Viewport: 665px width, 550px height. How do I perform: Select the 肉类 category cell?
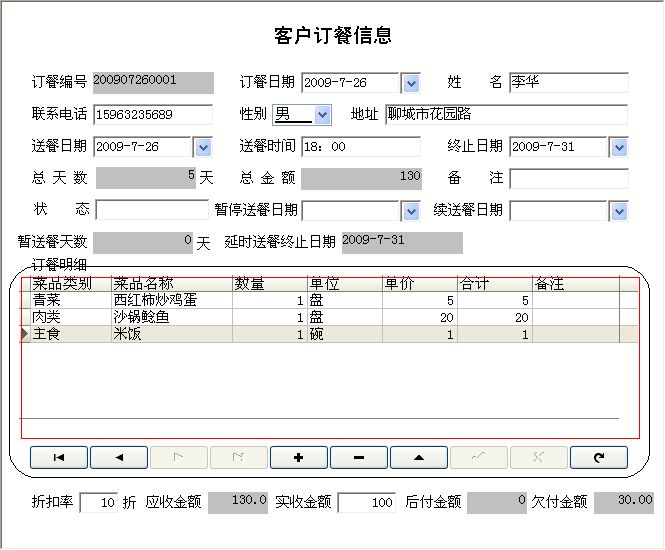(71, 317)
